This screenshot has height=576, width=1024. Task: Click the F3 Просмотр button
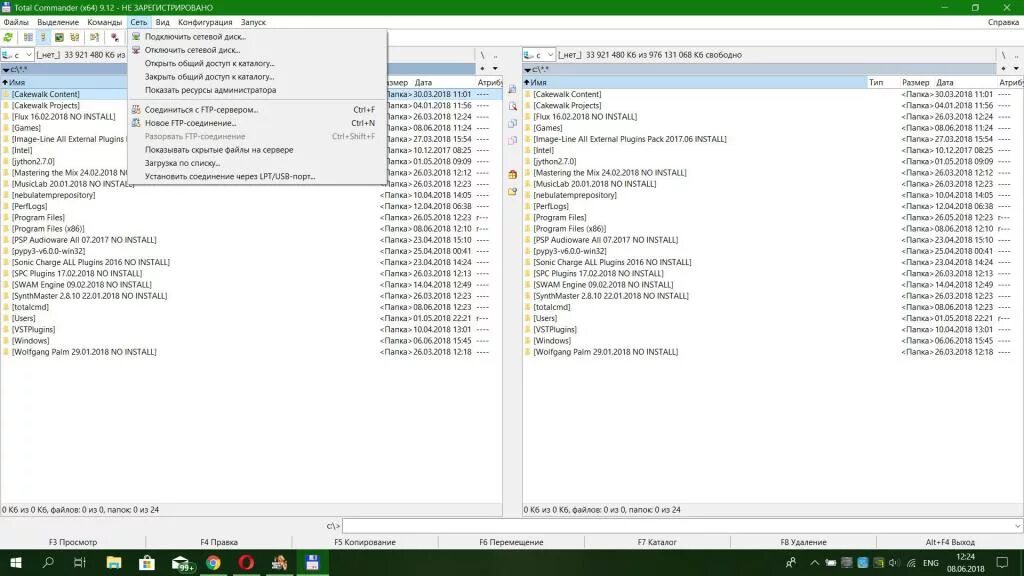72,542
